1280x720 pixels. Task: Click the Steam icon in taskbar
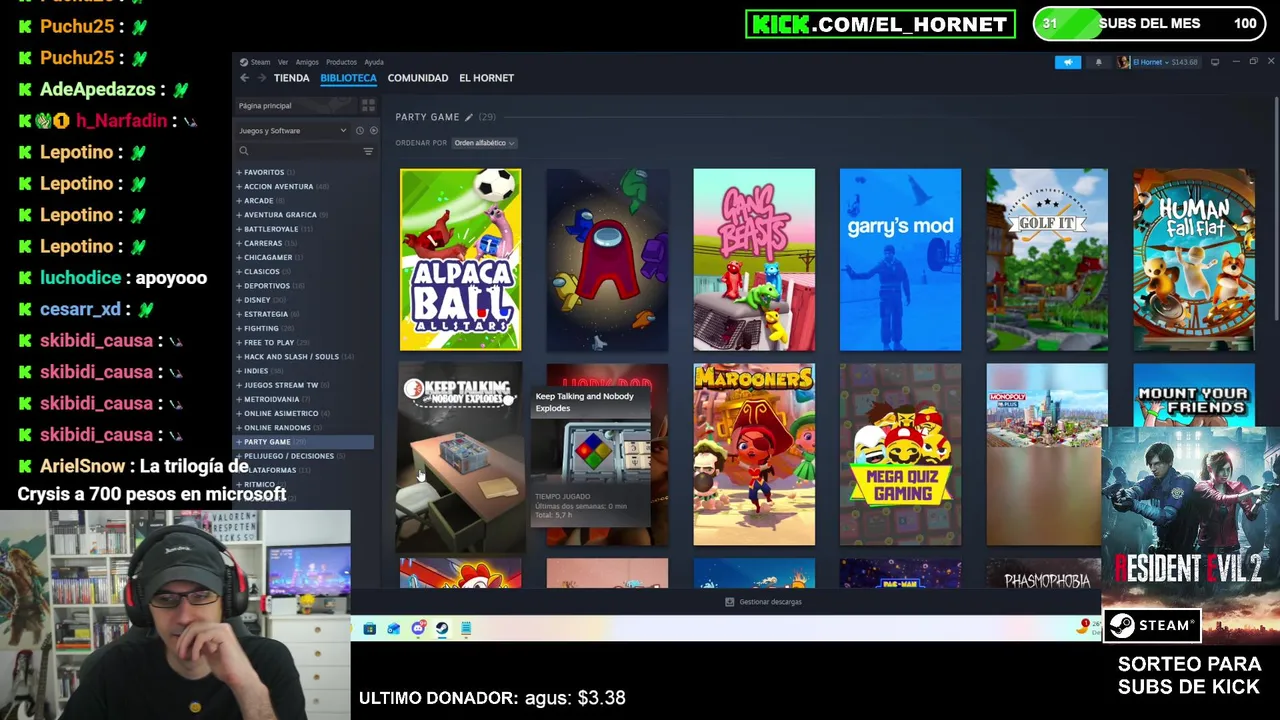point(442,628)
